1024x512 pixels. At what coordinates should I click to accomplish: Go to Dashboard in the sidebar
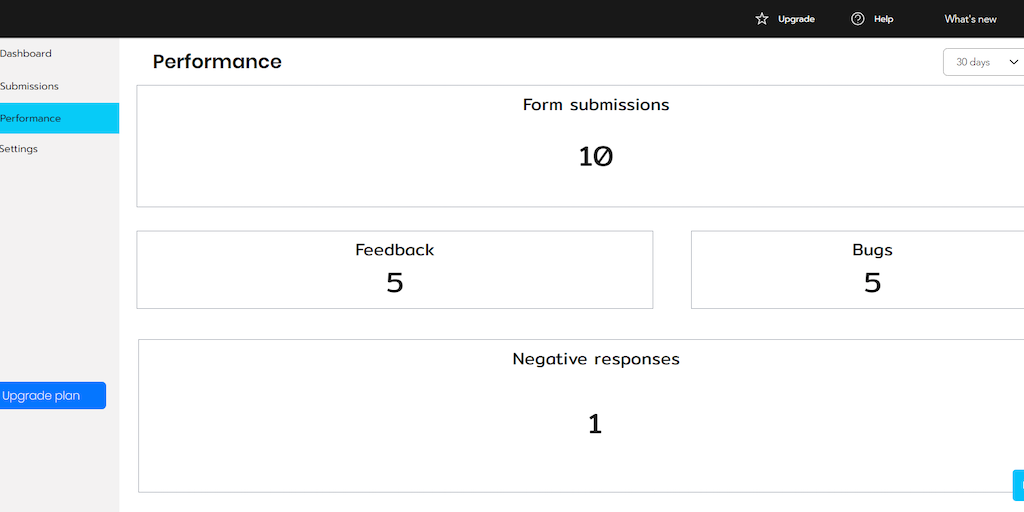coord(26,53)
